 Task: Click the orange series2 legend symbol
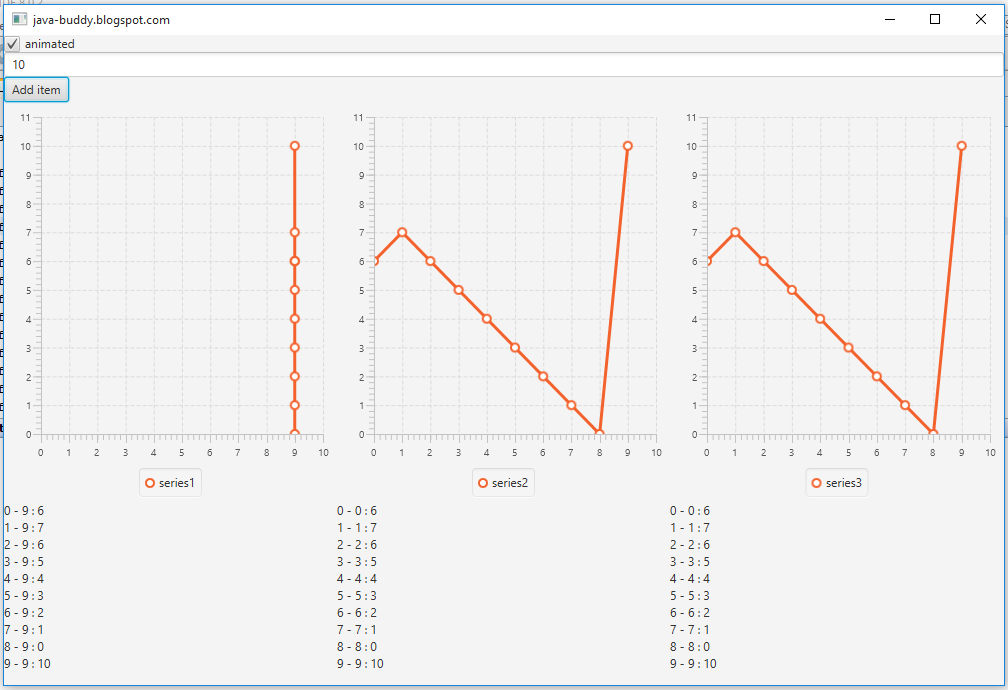[481, 482]
